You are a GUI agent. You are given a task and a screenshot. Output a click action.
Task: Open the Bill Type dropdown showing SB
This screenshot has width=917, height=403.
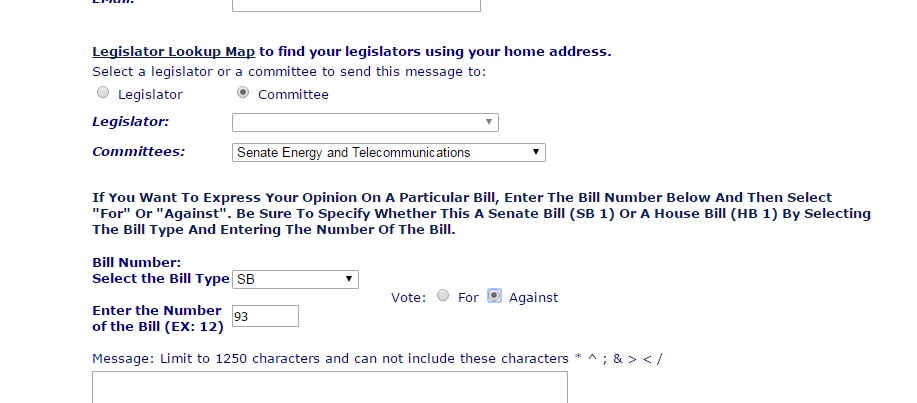click(295, 279)
